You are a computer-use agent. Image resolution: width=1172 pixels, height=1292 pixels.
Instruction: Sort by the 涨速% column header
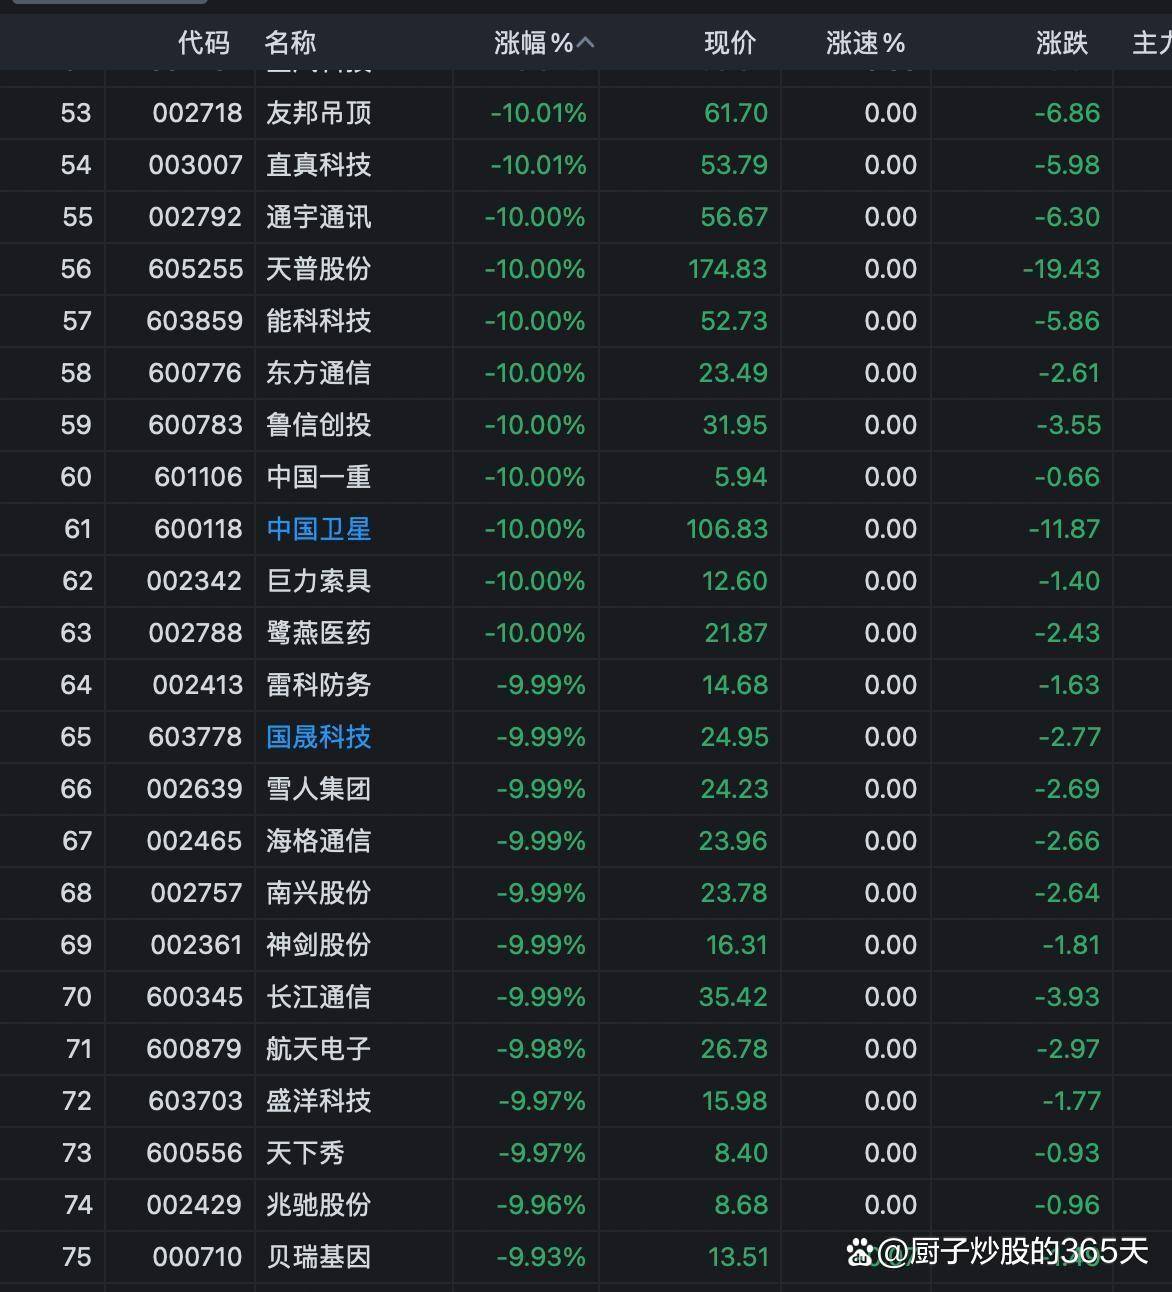865,43
